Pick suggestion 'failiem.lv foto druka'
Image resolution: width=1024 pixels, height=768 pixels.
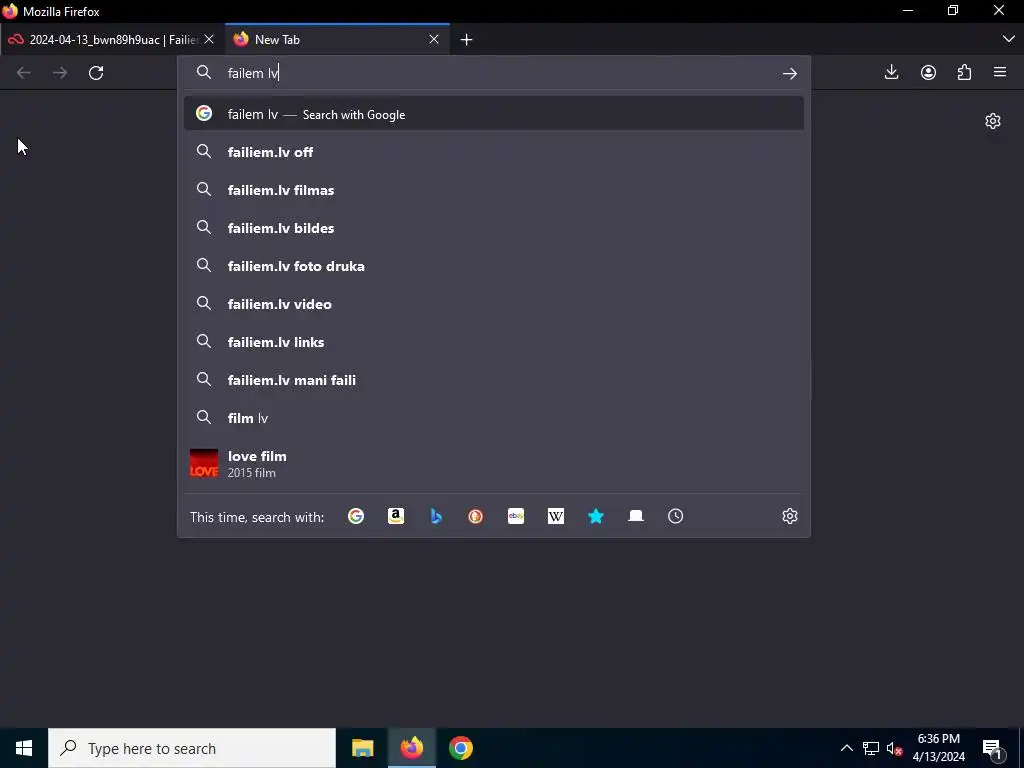[x=494, y=265]
